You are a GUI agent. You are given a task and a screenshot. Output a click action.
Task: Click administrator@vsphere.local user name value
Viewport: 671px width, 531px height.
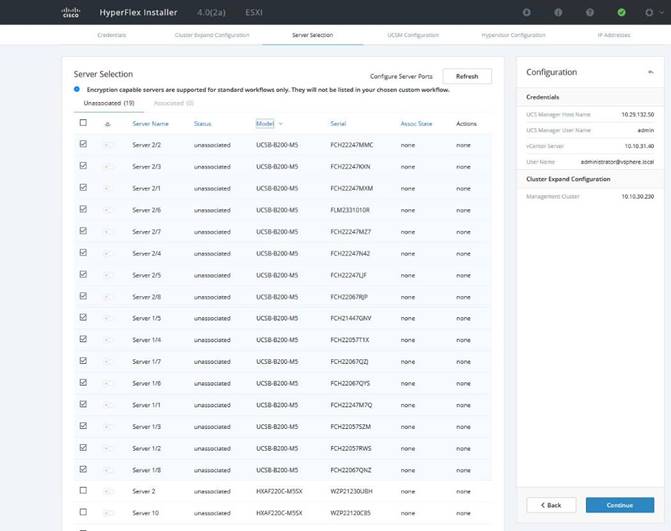pos(617,162)
